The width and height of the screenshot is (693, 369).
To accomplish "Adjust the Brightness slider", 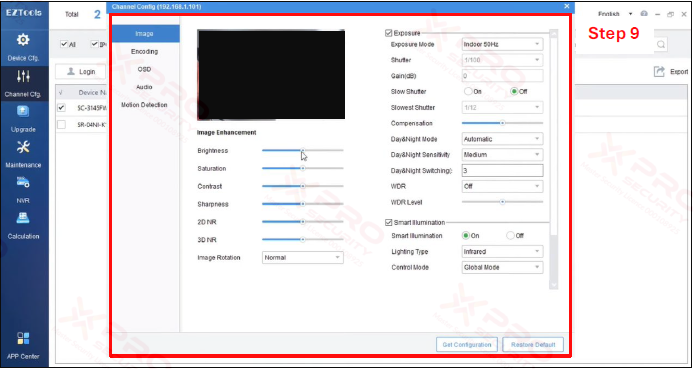I will click(x=303, y=150).
